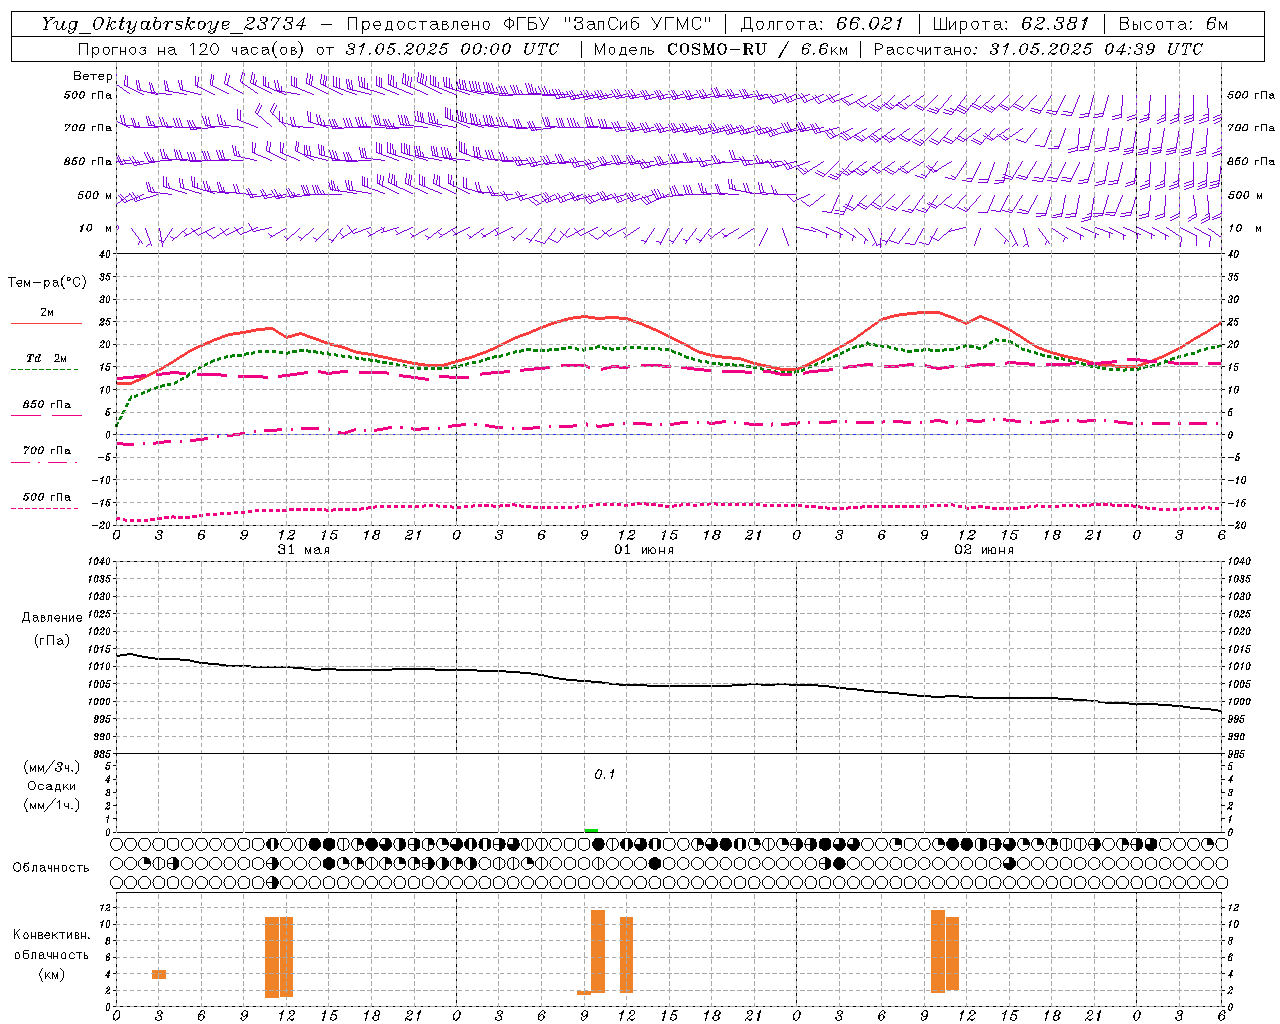This screenshot has height=1024, width=1280.
Task: Click the small green precipitation bar
Action: [591, 830]
